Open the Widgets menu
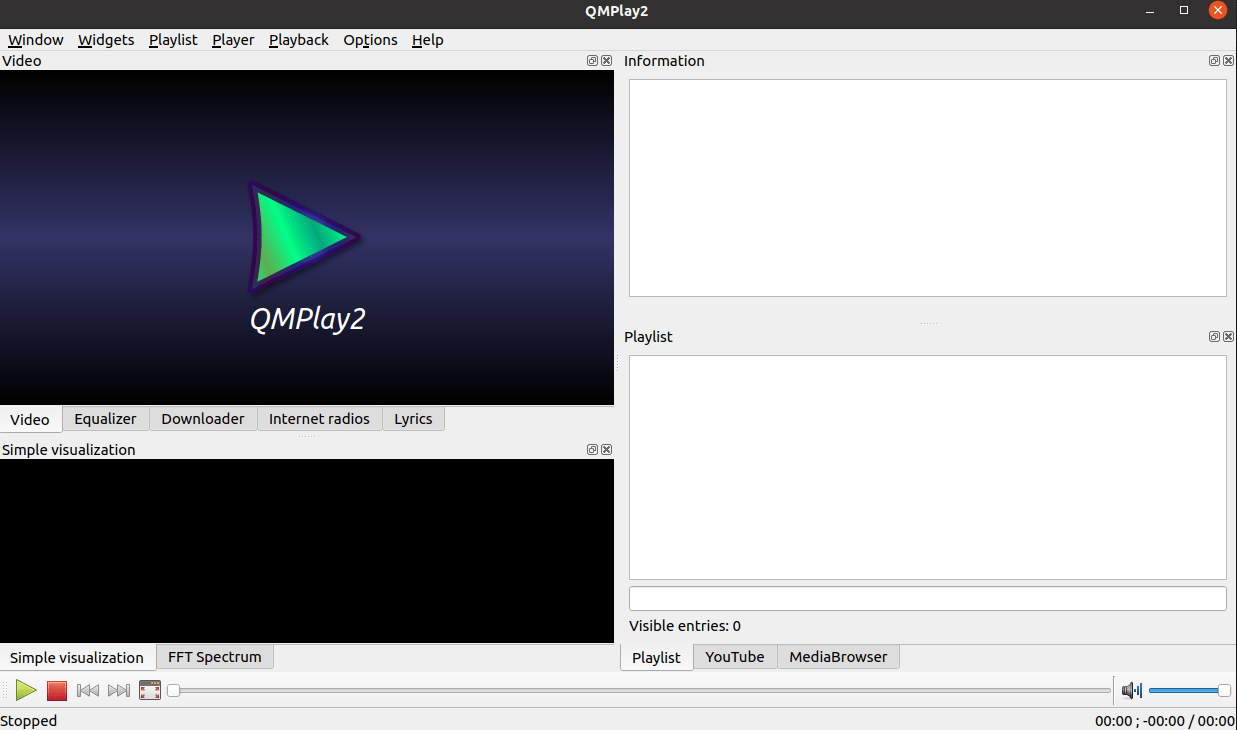Image resolution: width=1237 pixels, height=730 pixels. (106, 40)
